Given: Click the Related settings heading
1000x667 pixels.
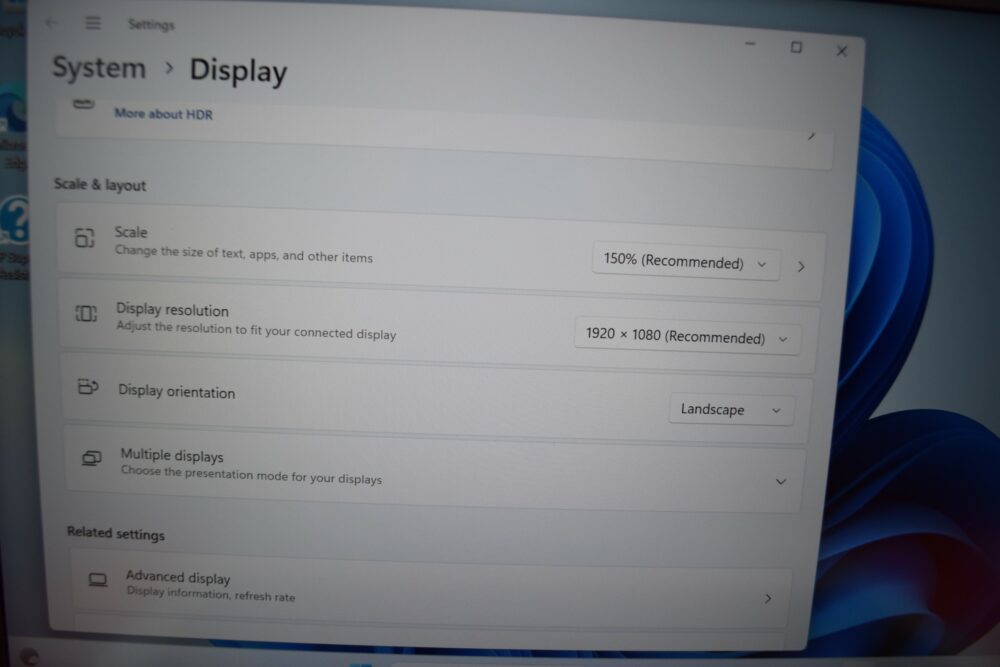Looking at the screenshot, I should pos(115,533).
